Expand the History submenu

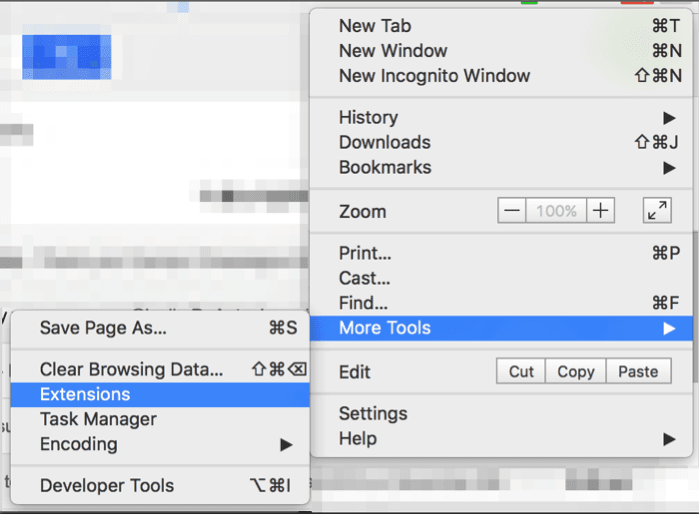(x=368, y=118)
